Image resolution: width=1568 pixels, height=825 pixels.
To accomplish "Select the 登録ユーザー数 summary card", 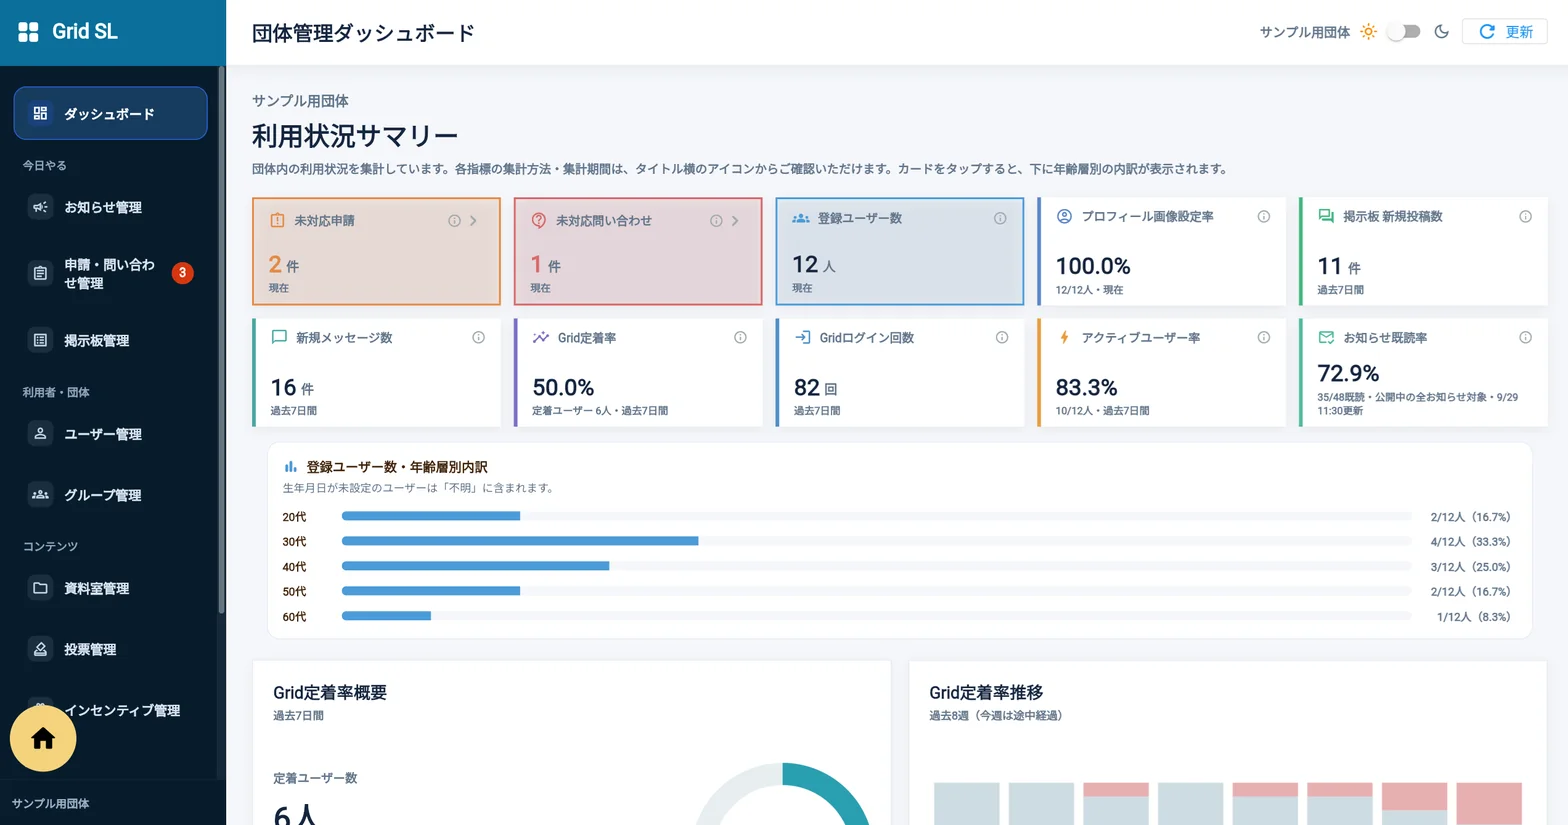I will pos(900,251).
